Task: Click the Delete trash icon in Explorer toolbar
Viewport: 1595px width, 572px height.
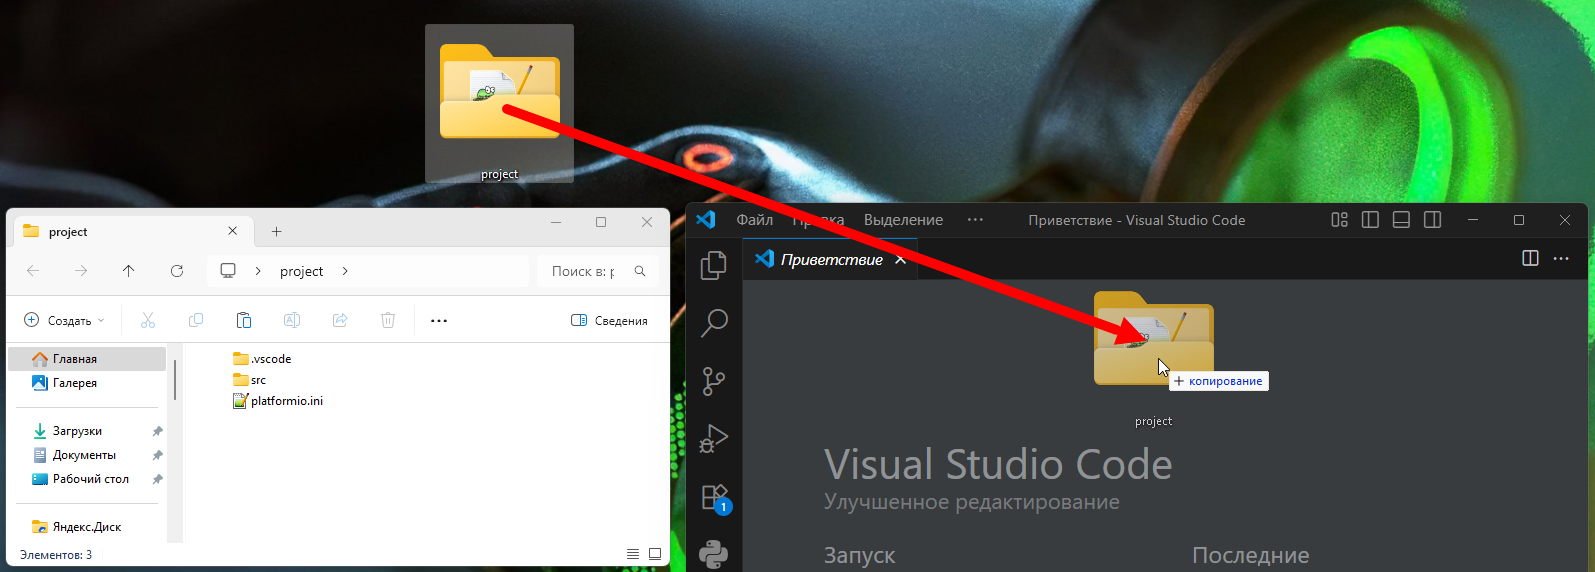Action: coord(388,320)
